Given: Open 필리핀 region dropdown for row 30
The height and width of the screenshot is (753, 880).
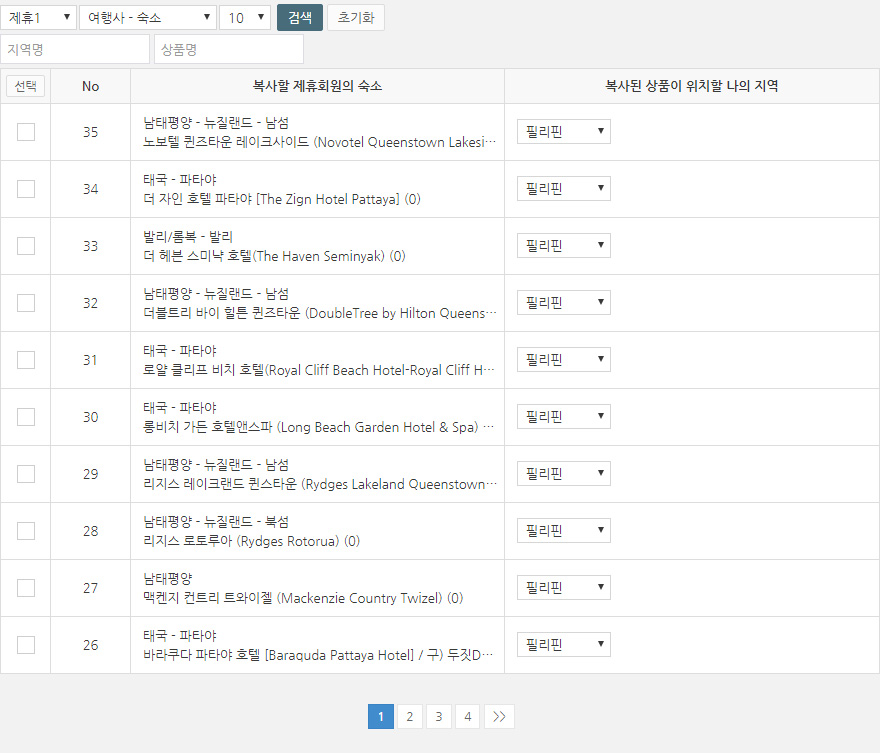Looking at the screenshot, I should [563, 416].
